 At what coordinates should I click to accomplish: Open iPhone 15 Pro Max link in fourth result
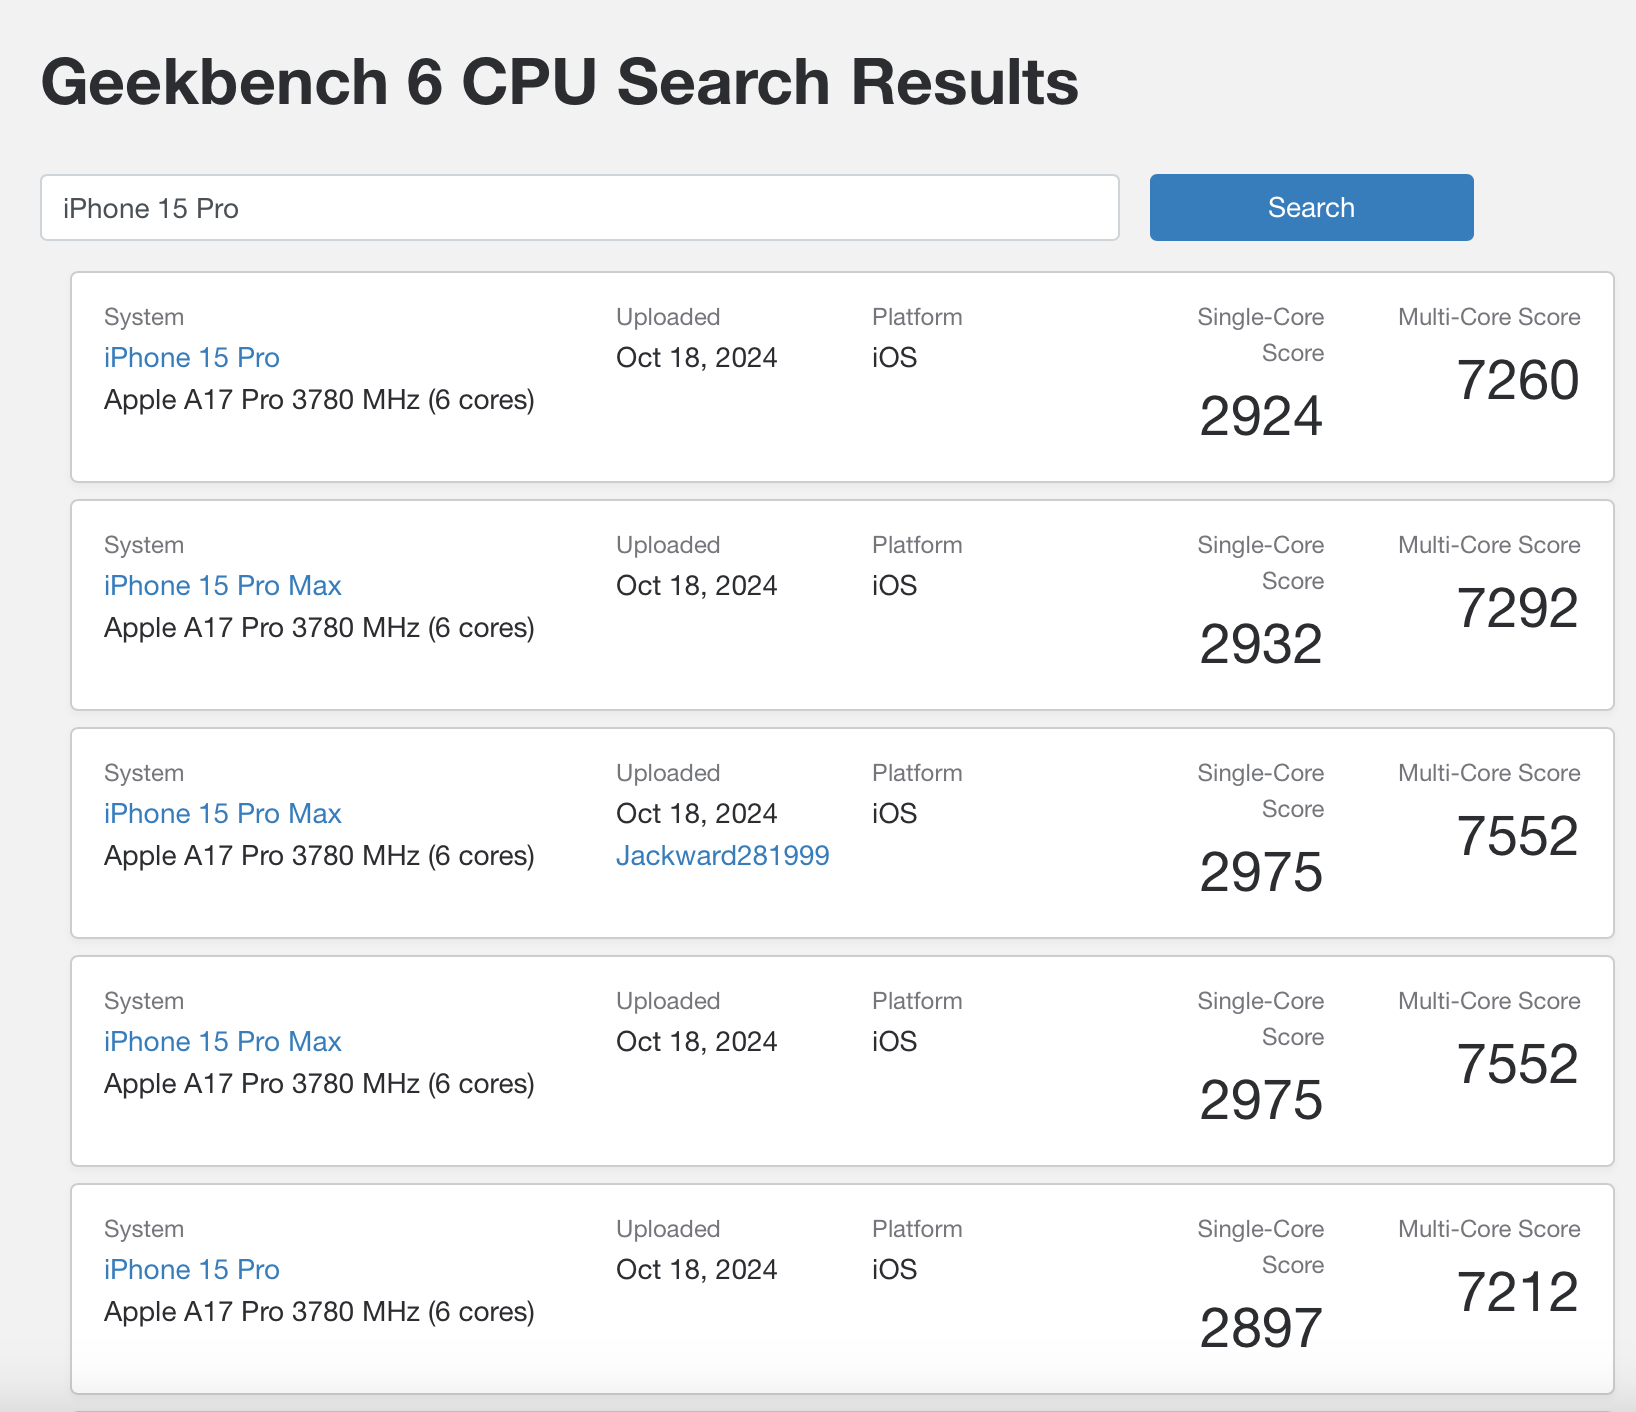pyautogui.click(x=222, y=1041)
